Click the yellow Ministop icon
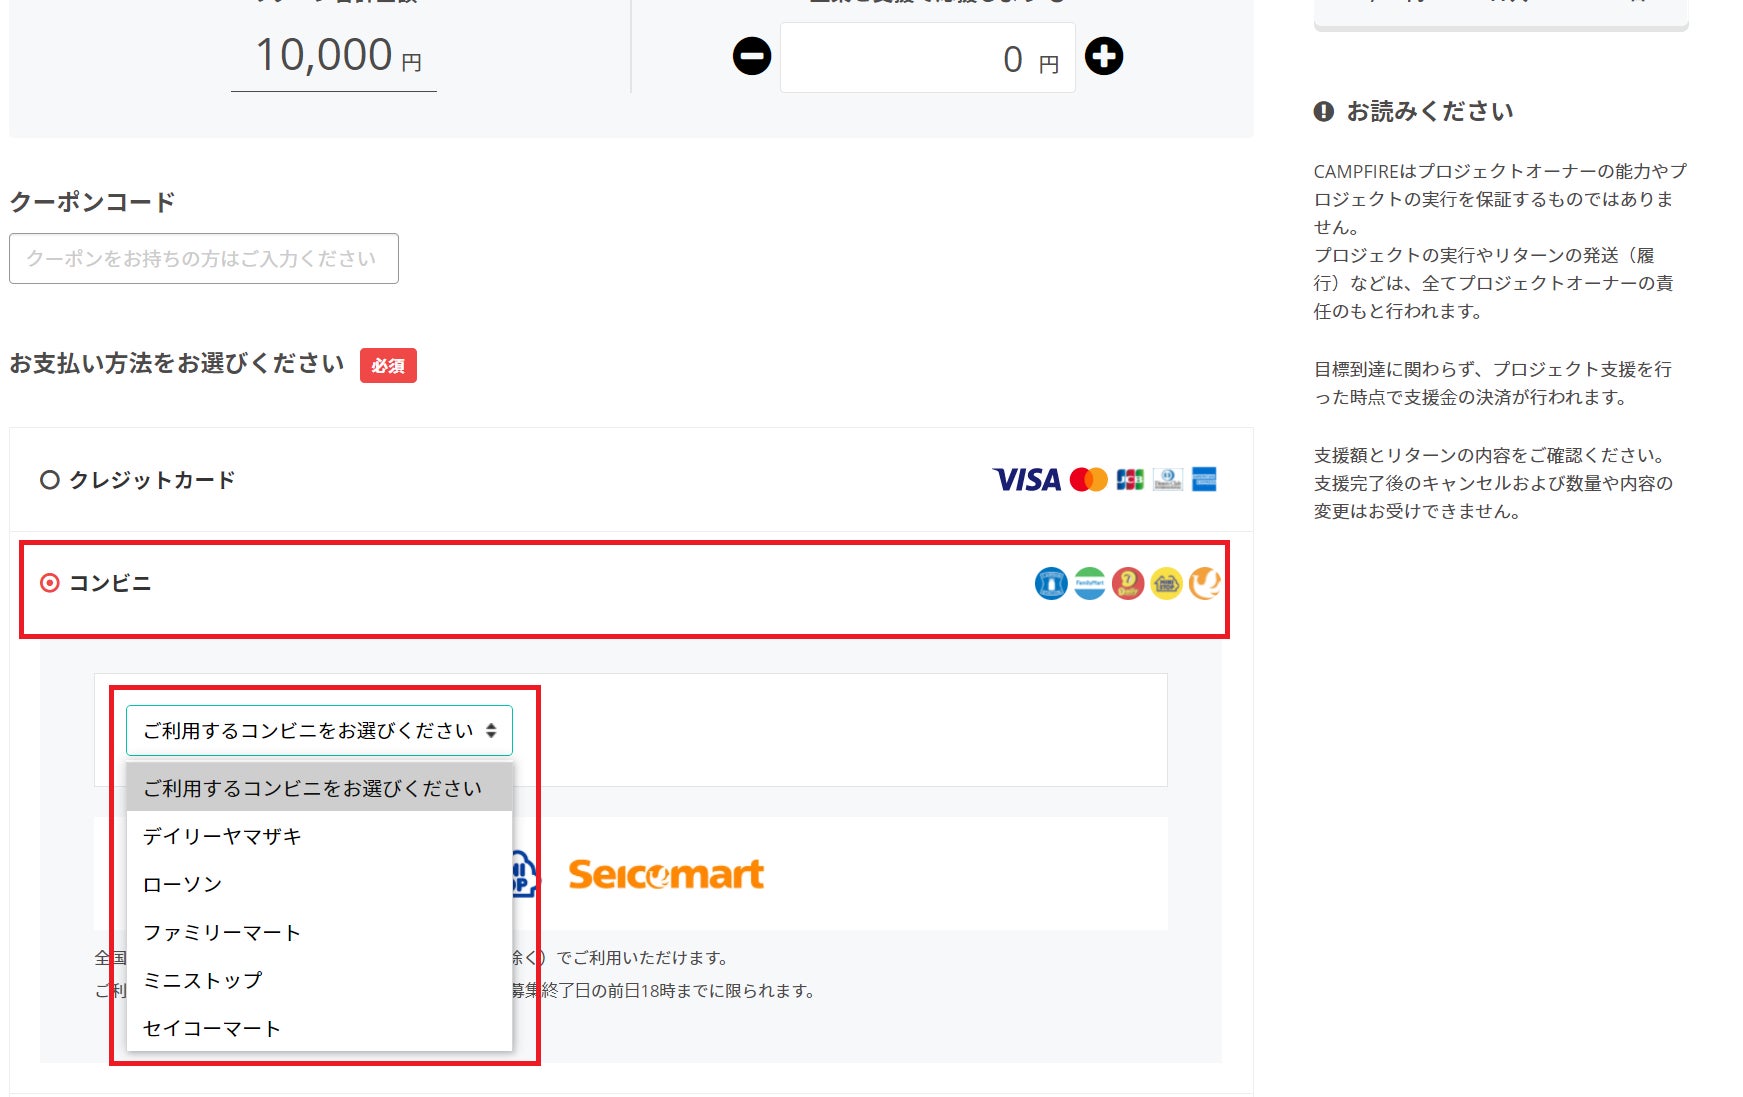Viewport: 1743px width, 1097px height. [x=1166, y=583]
